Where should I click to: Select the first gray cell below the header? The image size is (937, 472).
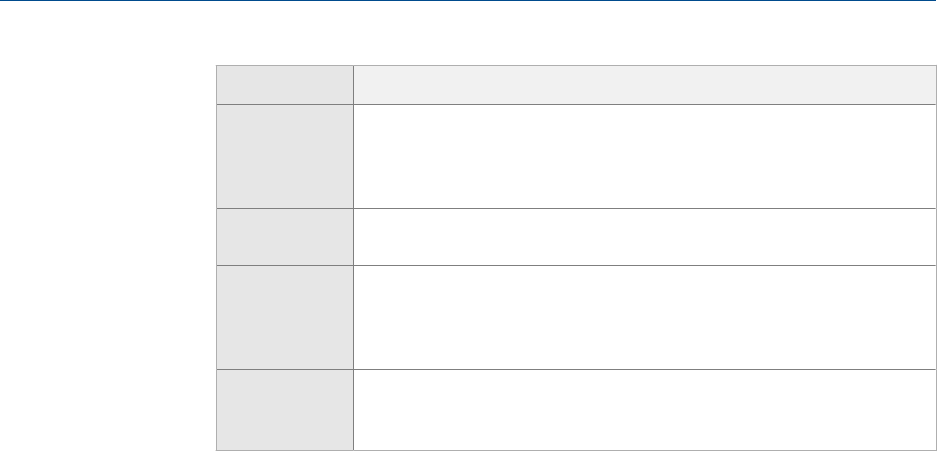(285, 154)
